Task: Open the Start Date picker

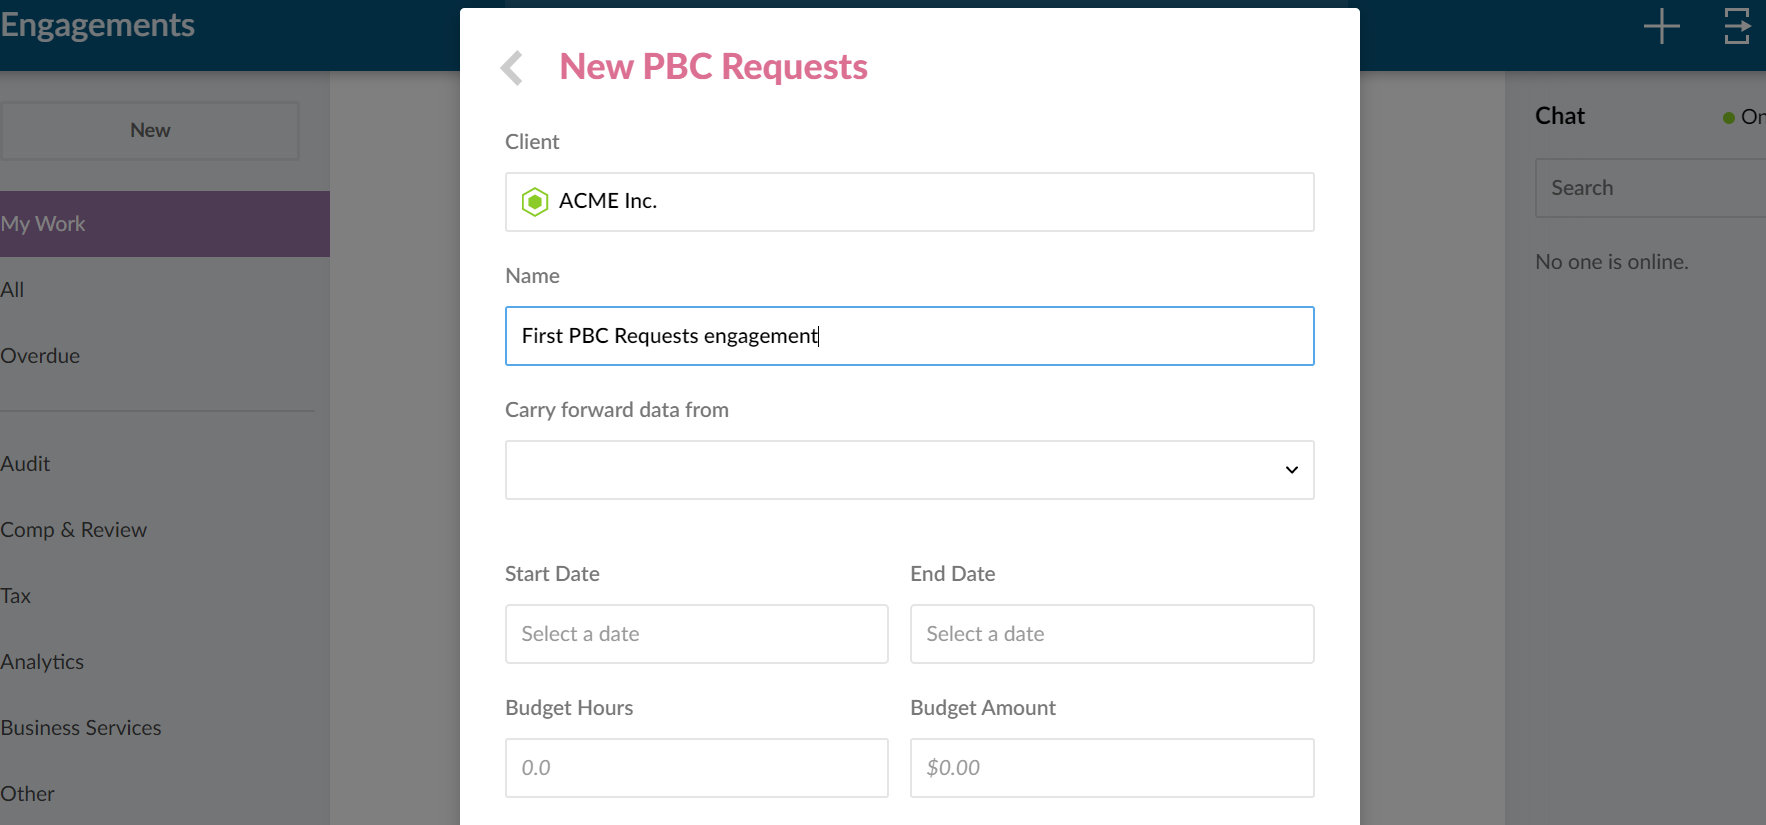Action: (x=696, y=634)
